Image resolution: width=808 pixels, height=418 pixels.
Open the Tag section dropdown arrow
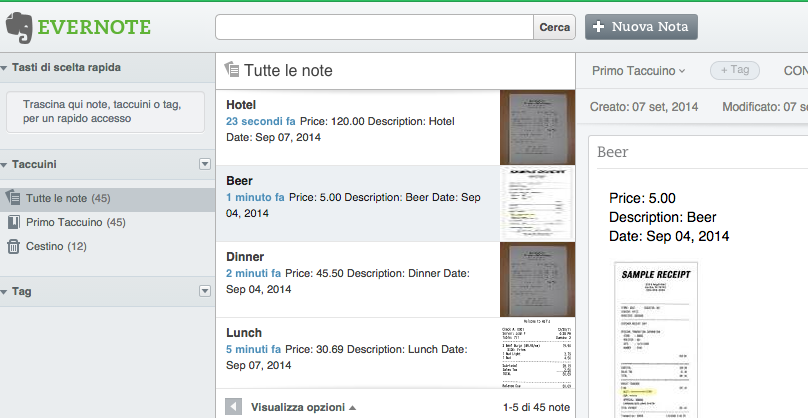[x=205, y=291]
